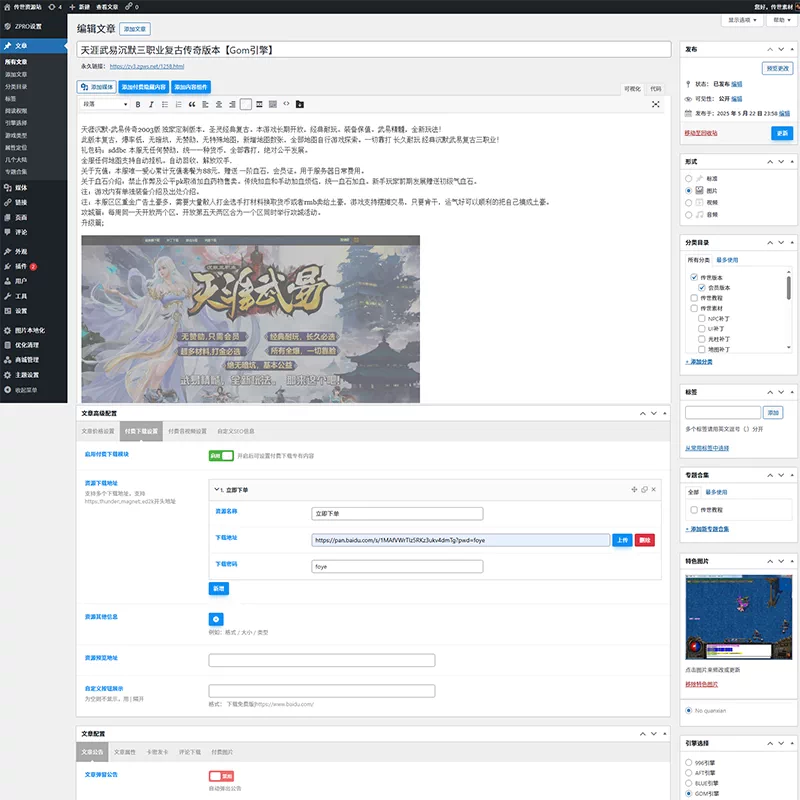
Task: Toggle bold formatting in editor toolbar
Action: (x=138, y=105)
